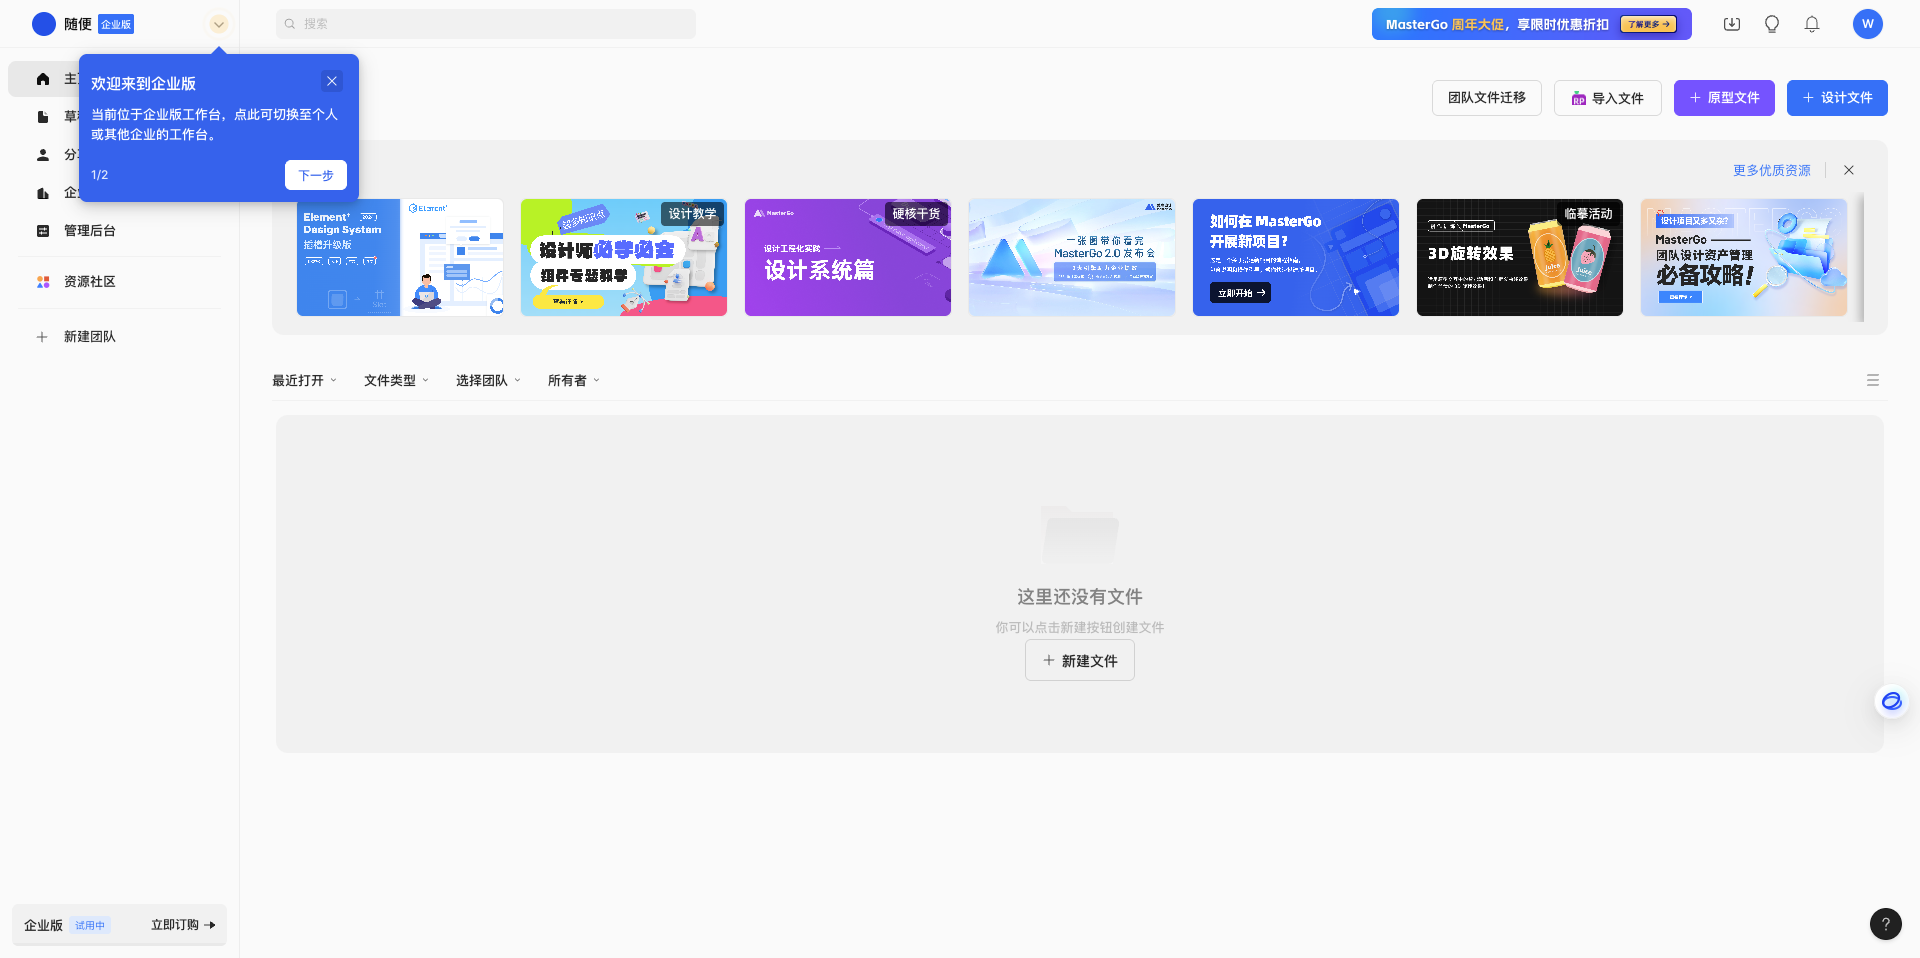Close the welcome enterprise tooltip
1920x958 pixels.
coord(332,81)
